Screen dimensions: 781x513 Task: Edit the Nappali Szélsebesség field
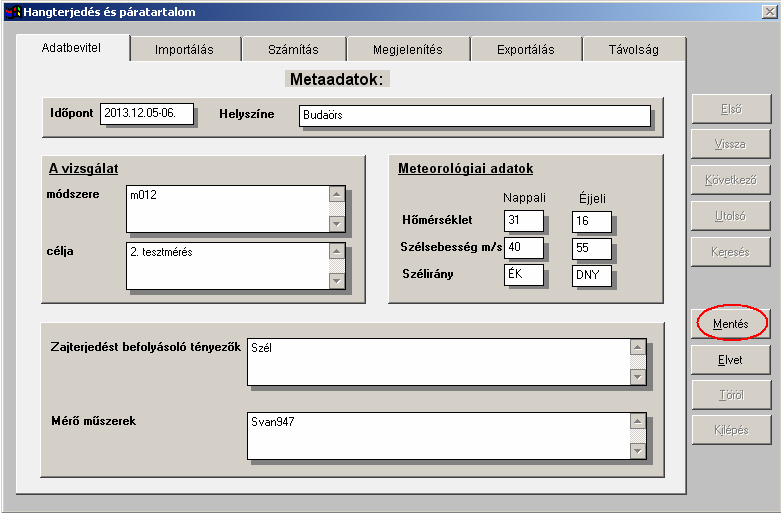pos(523,248)
